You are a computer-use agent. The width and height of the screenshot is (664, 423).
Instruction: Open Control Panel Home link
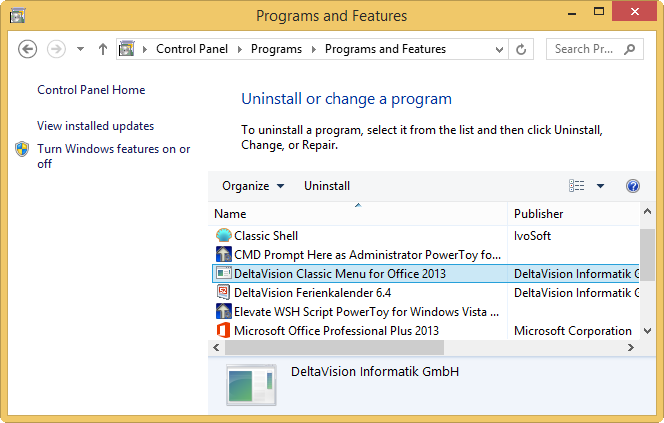[91, 90]
